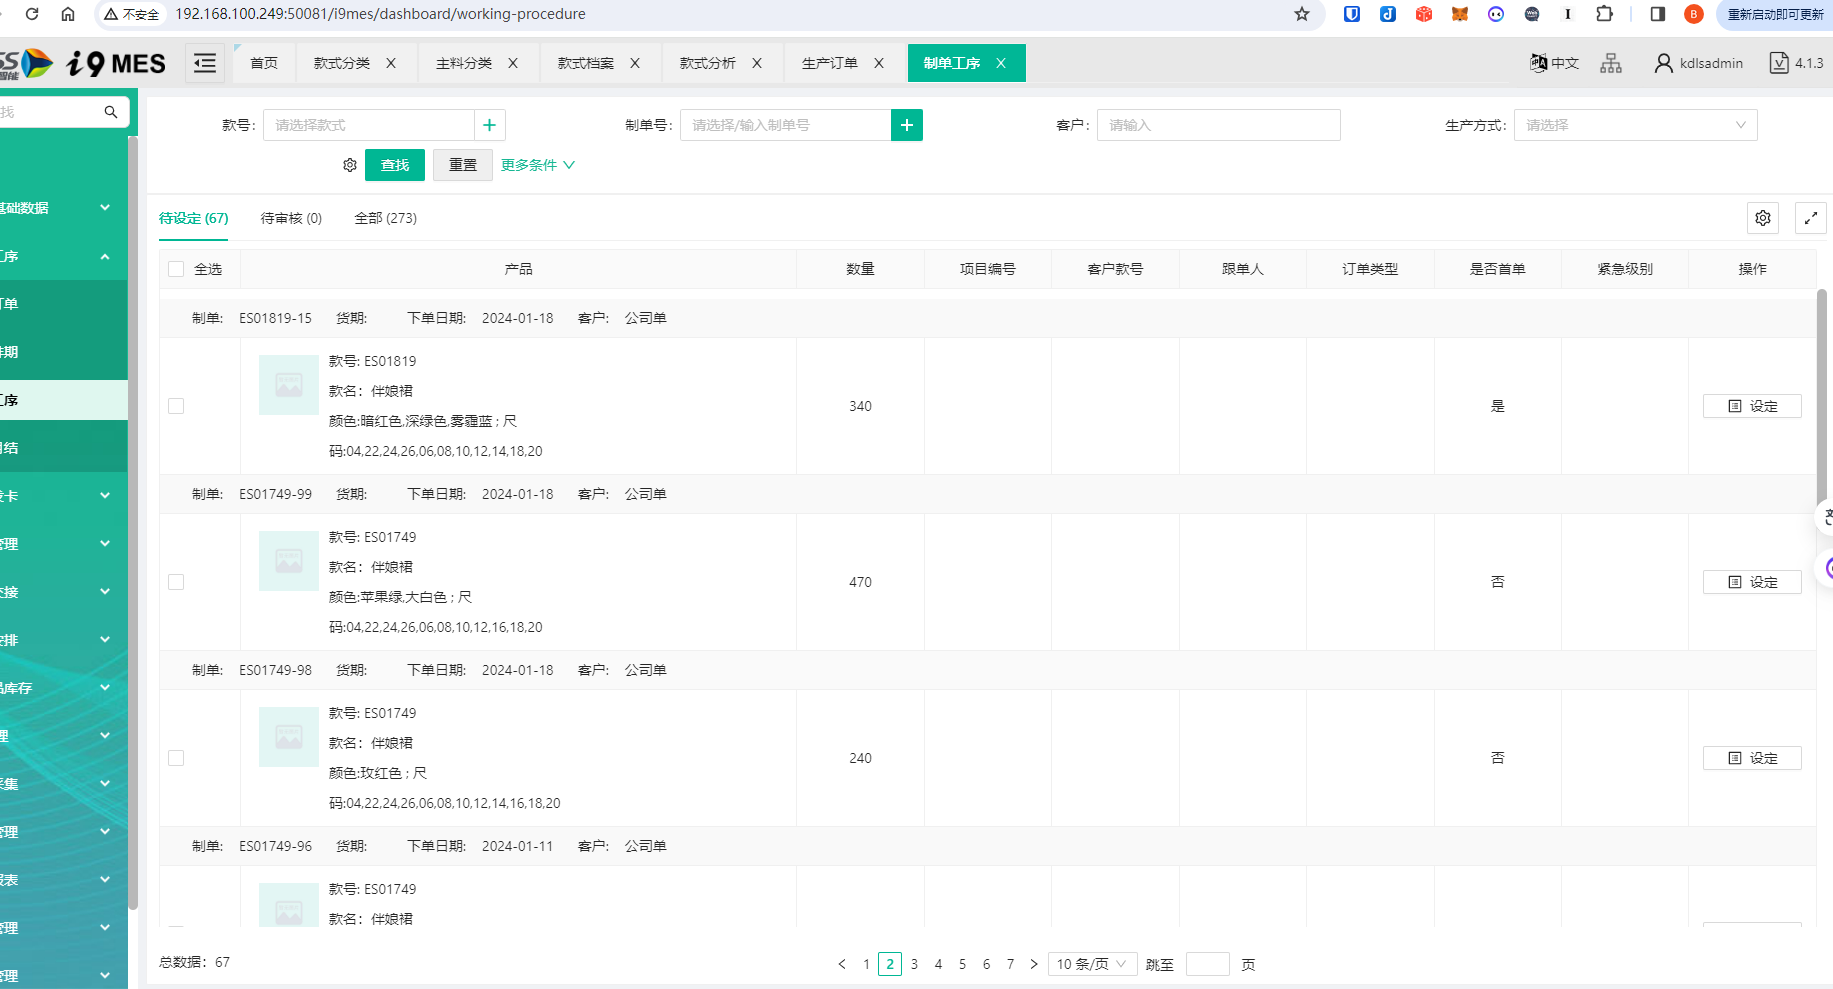The width and height of the screenshot is (1833, 989).
Task: Go to the next page arrow
Action: [x=1034, y=964]
